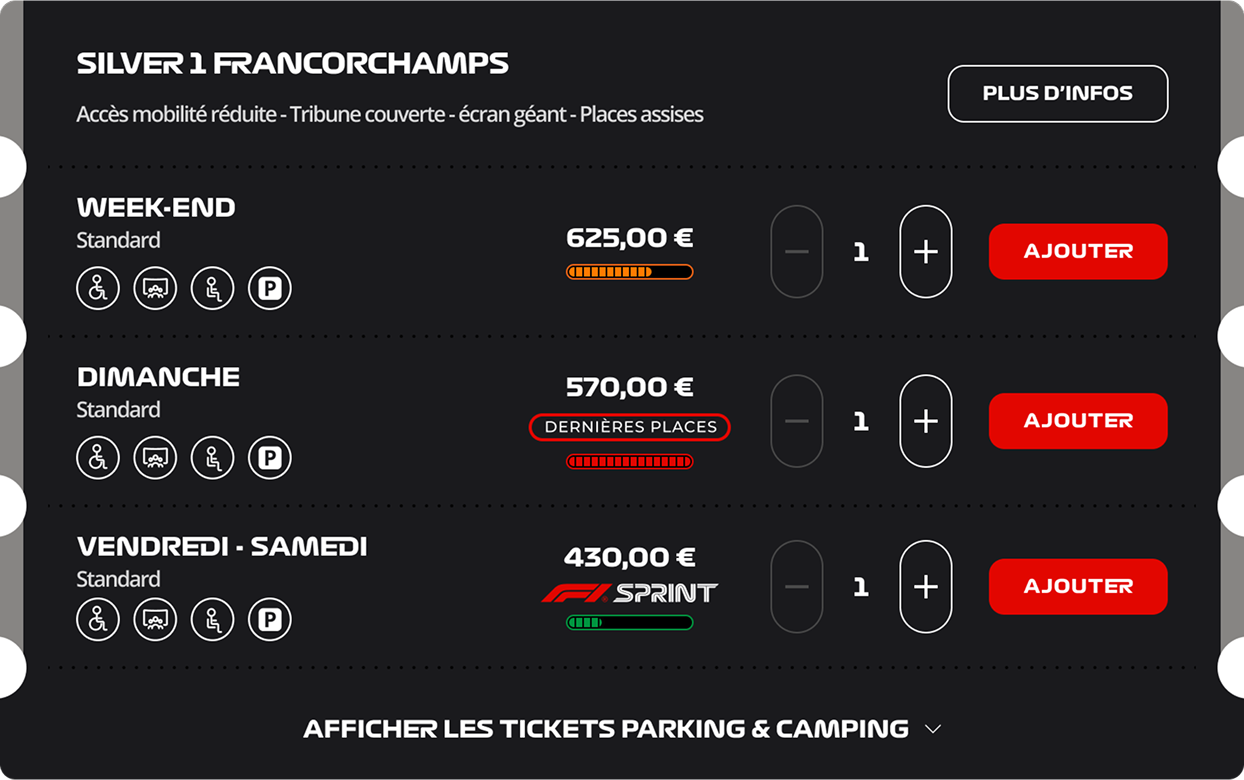Click the chevron next to Parking & Camping
1244x780 pixels.
[x=933, y=730]
